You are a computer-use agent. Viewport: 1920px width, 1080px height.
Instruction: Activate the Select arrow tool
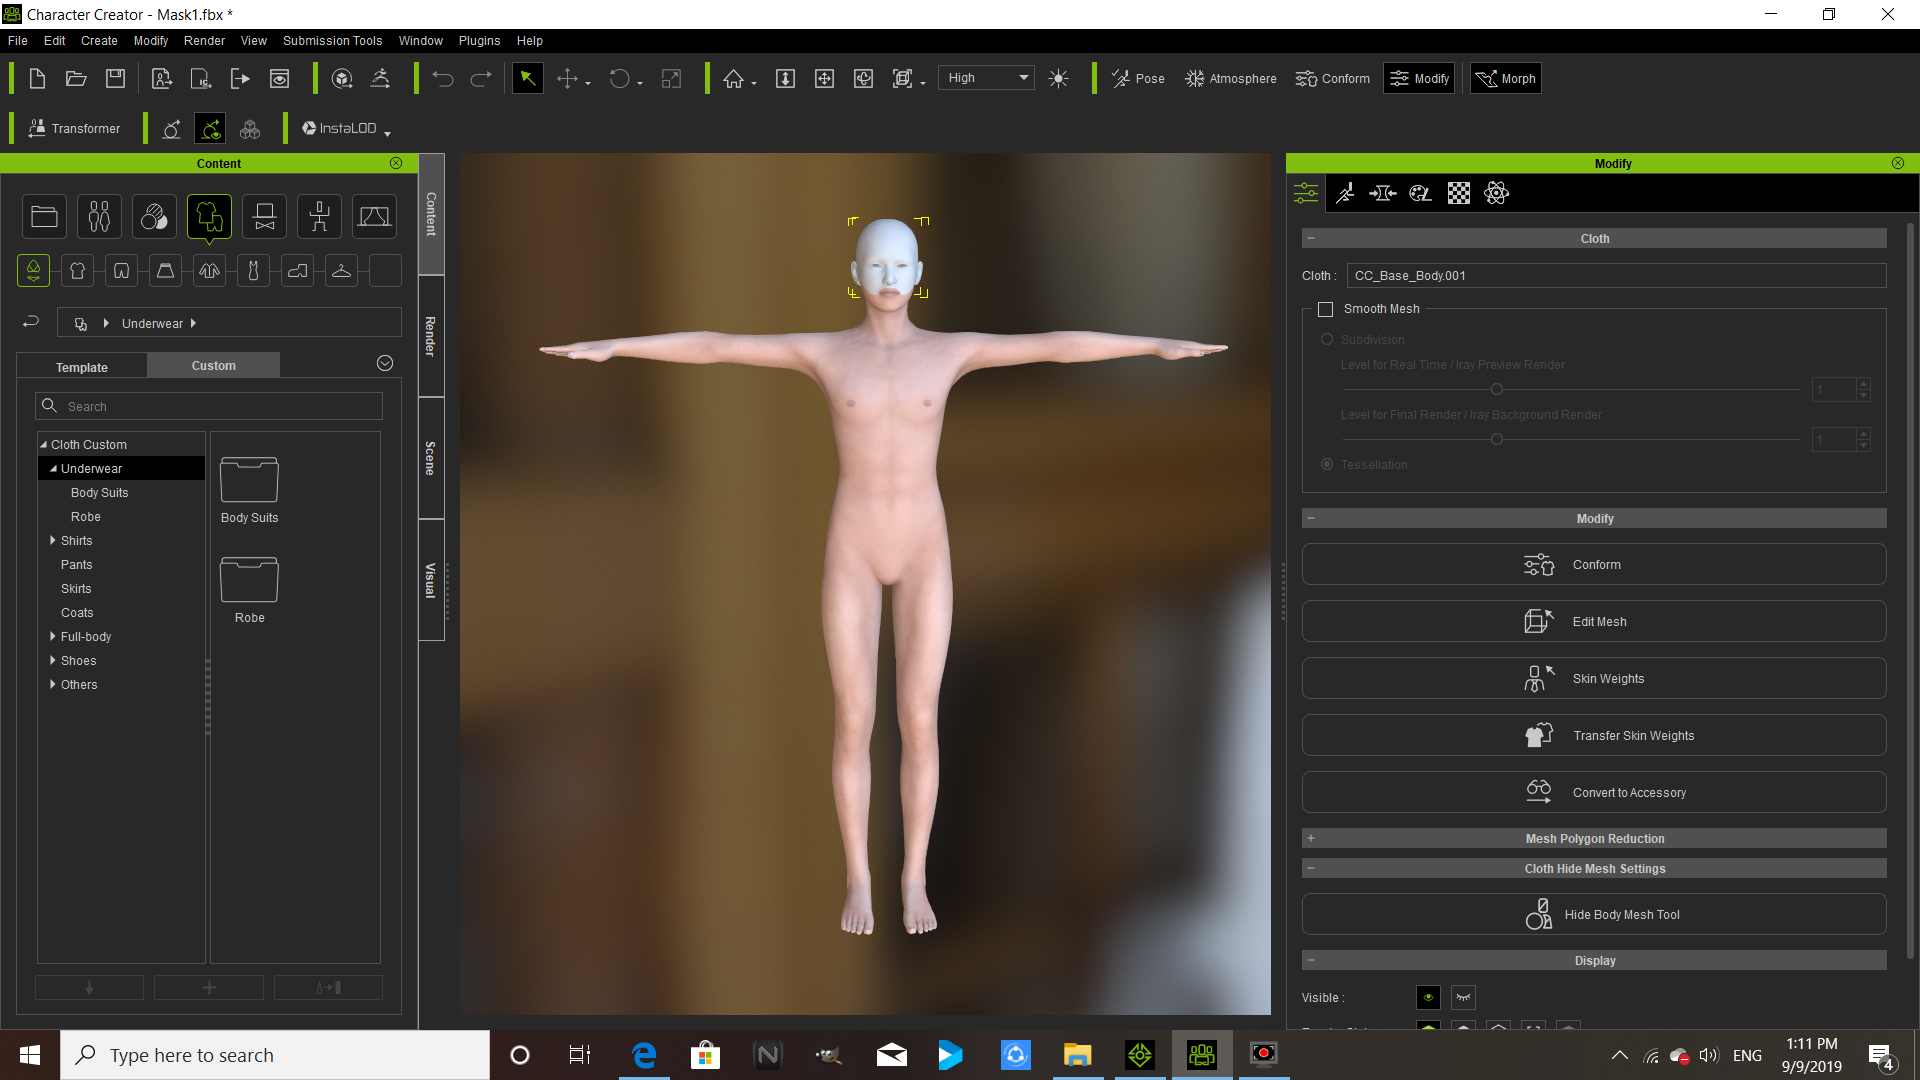click(x=527, y=79)
